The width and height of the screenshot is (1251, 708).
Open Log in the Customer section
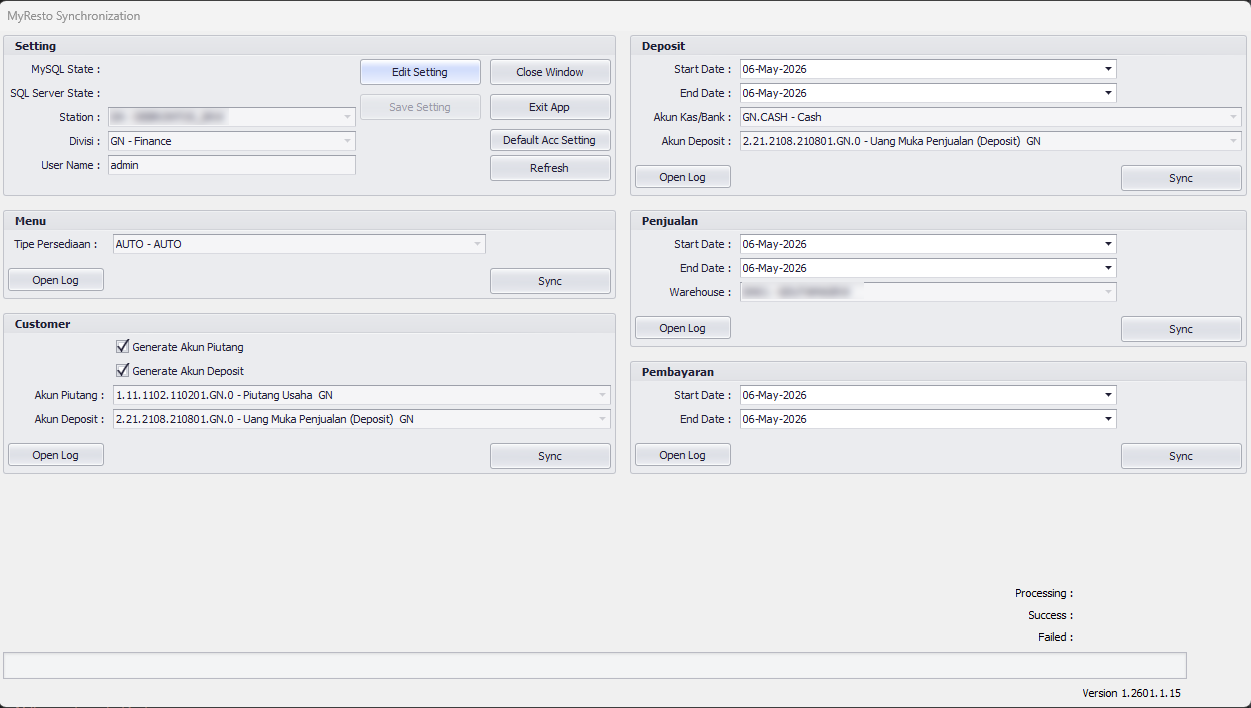click(56, 455)
